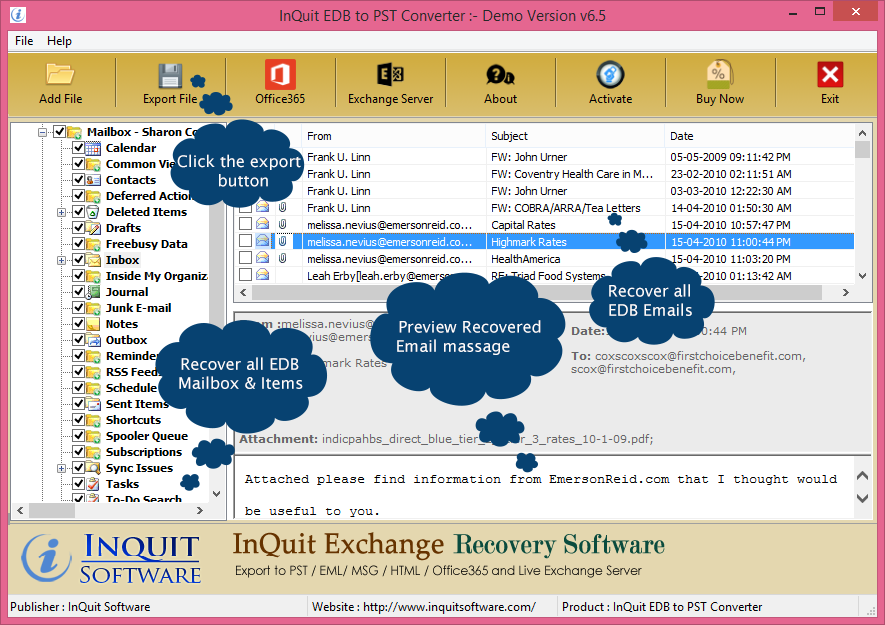
Task: Click the email list horizontal scroll-right arrow
Action: point(845,292)
